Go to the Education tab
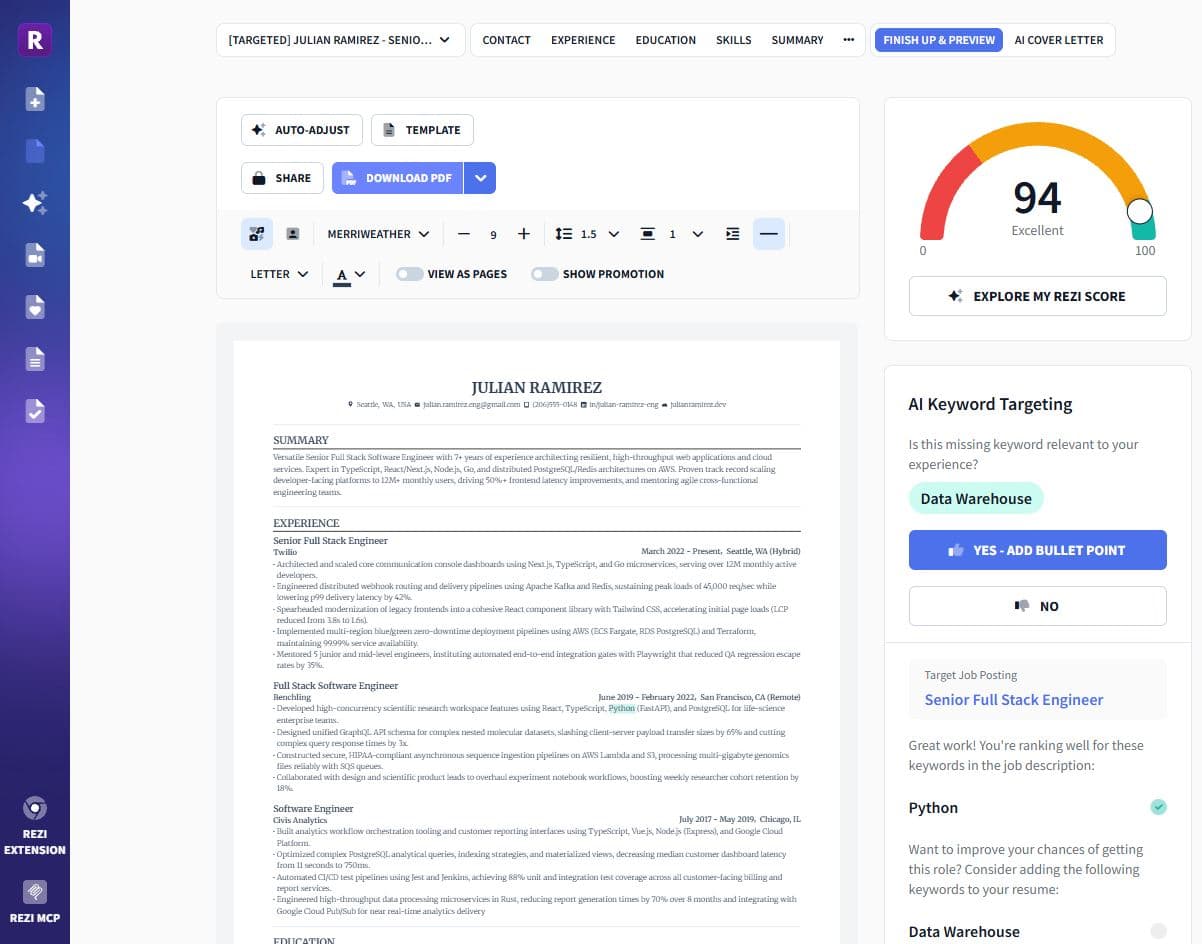The image size is (1202, 944). (665, 40)
